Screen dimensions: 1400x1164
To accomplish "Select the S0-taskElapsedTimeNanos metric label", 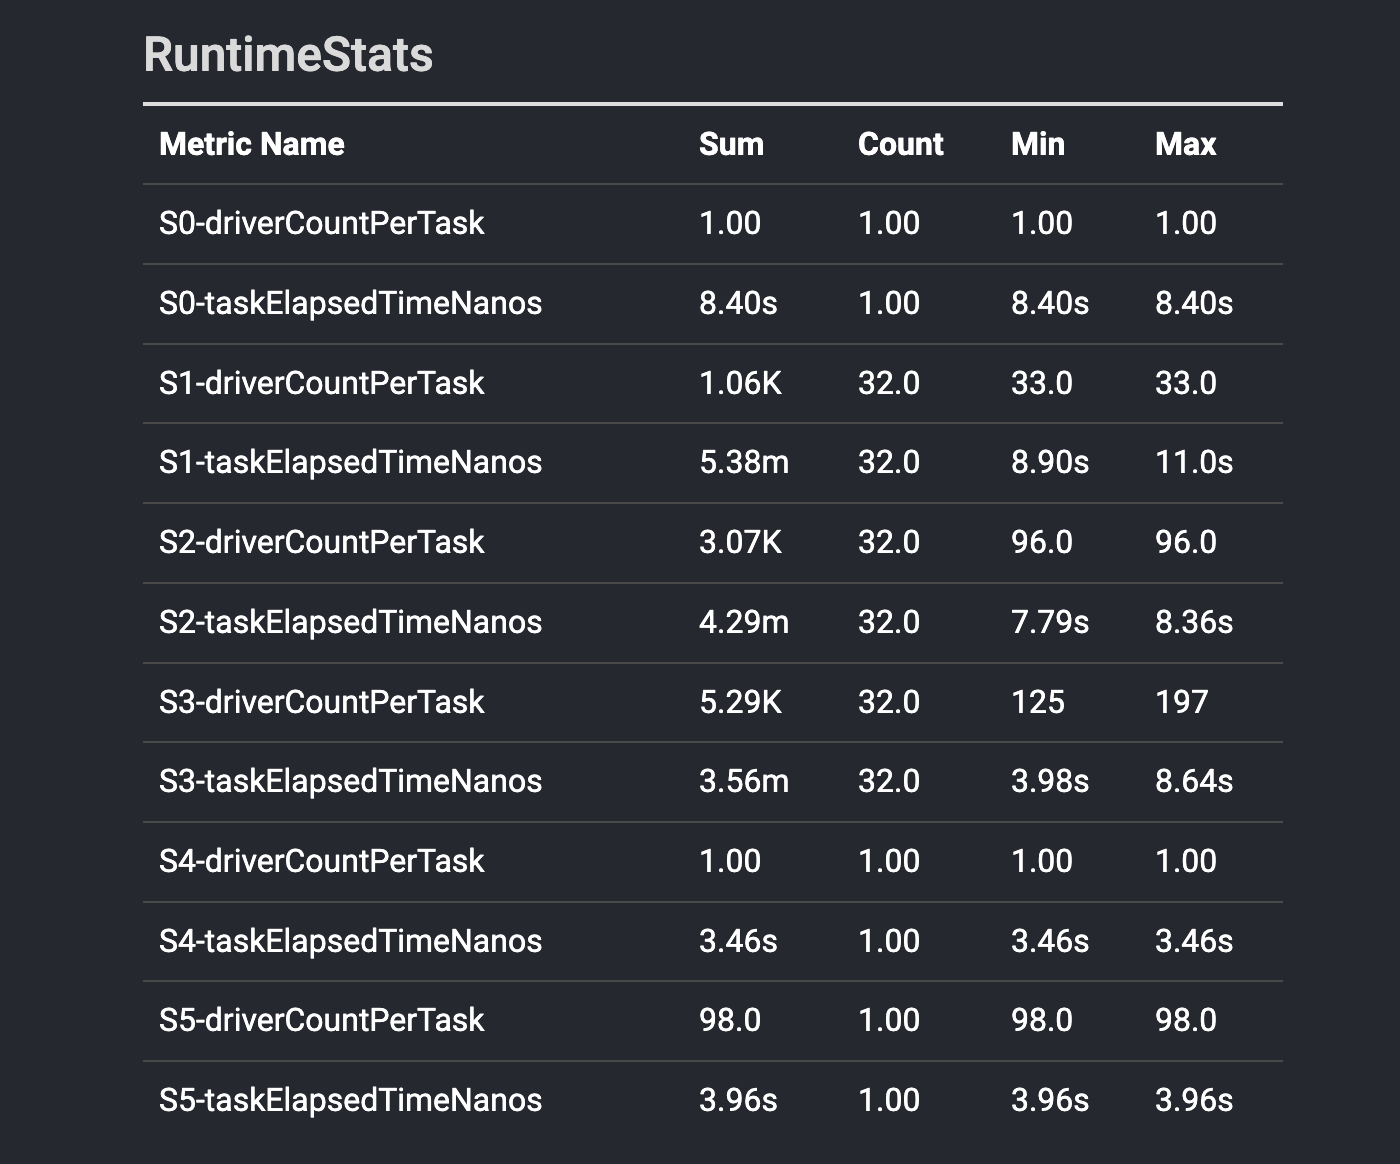I will click(351, 303).
